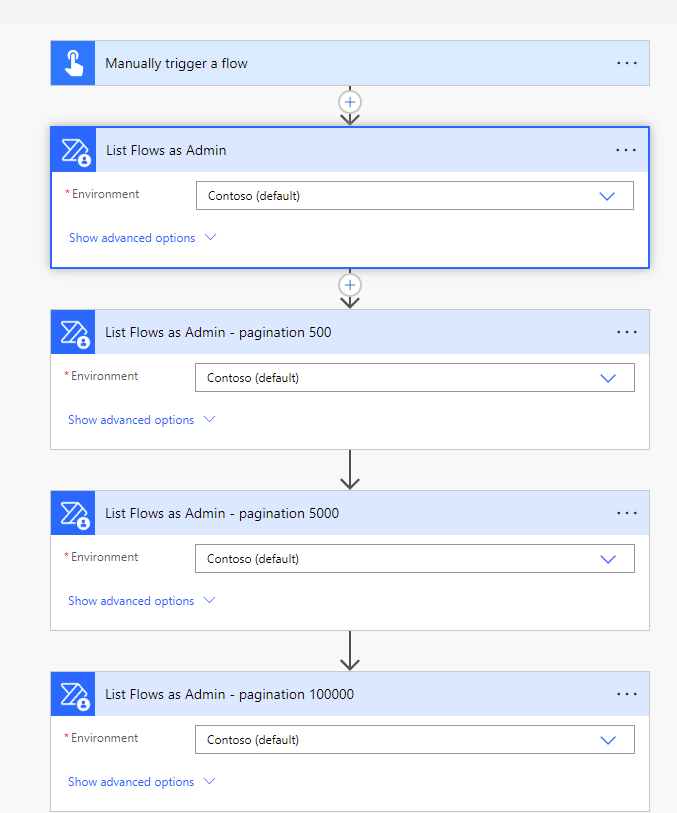The image size is (677, 813).
Task: Click the pagination 100000 action's connector icon
Action: click(x=72, y=694)
